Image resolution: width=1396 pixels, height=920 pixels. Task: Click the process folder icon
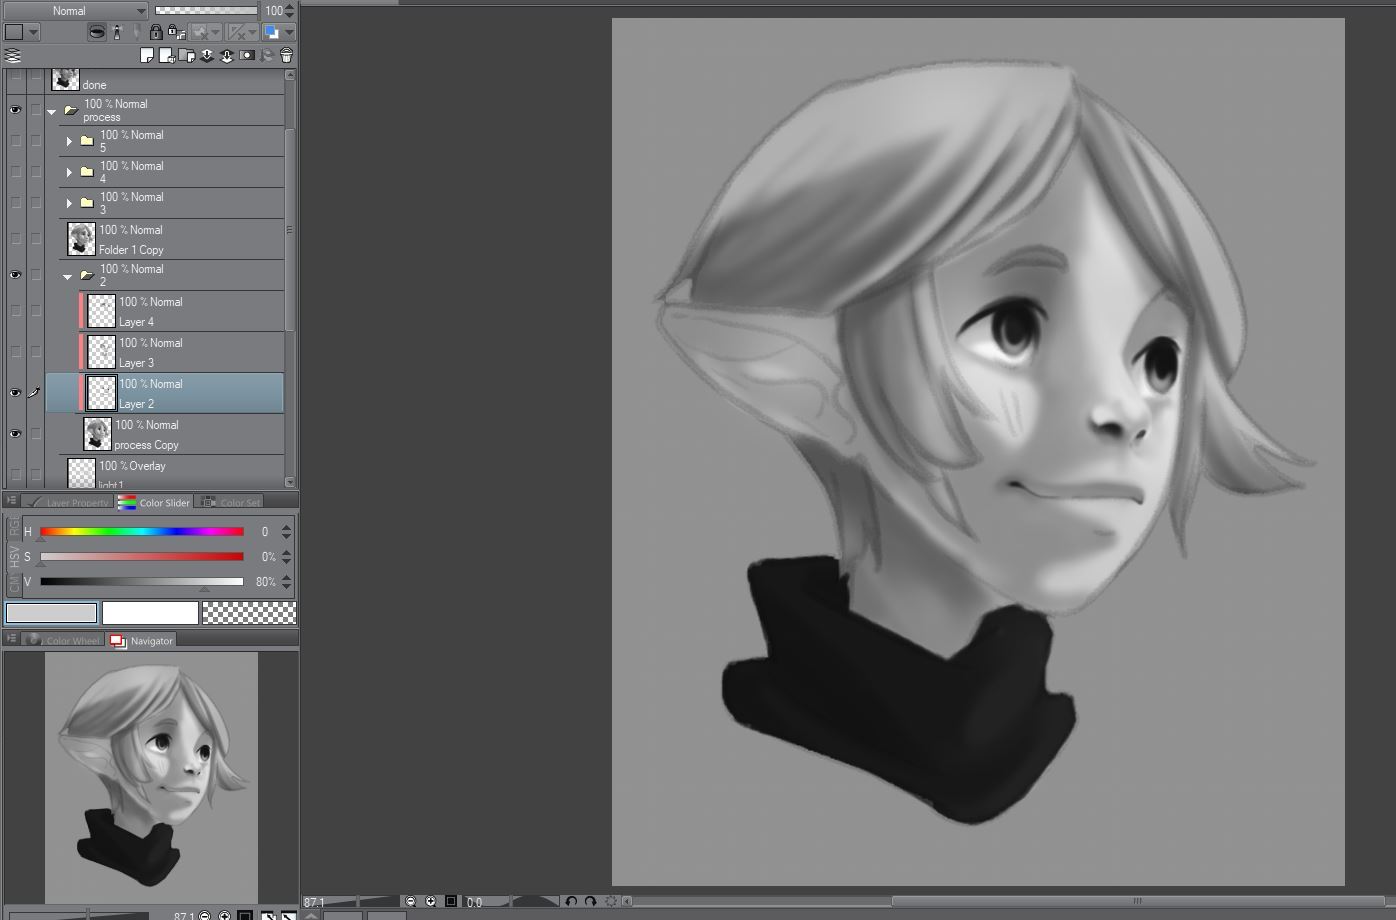click(71, 110)
